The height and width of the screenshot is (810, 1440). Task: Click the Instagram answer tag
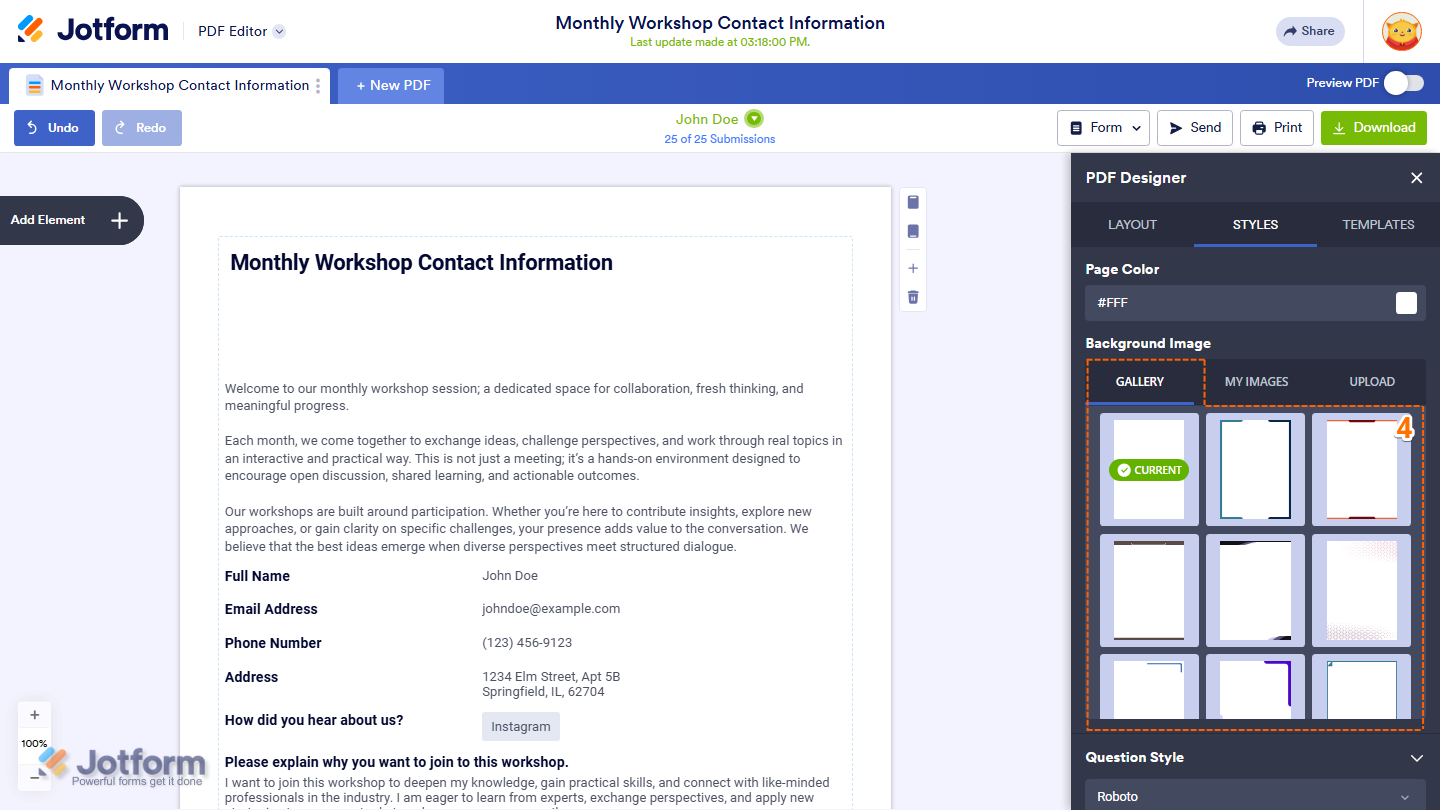[x=521, y=727]
